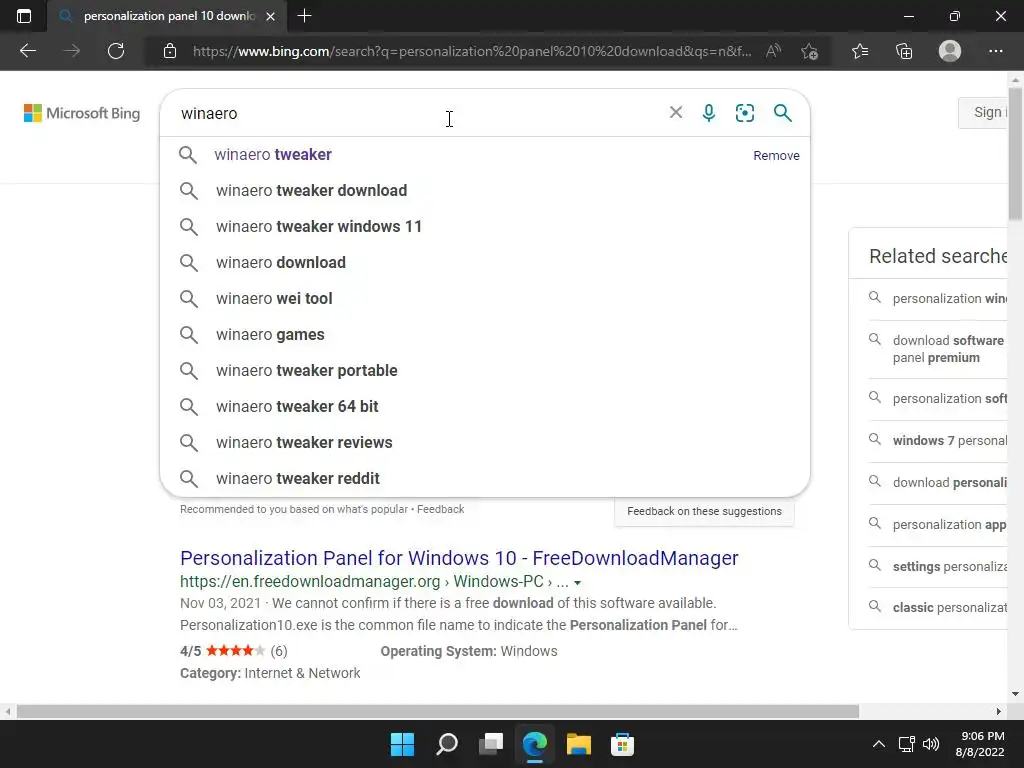Submit search with magnifier icon

(782, 113)
